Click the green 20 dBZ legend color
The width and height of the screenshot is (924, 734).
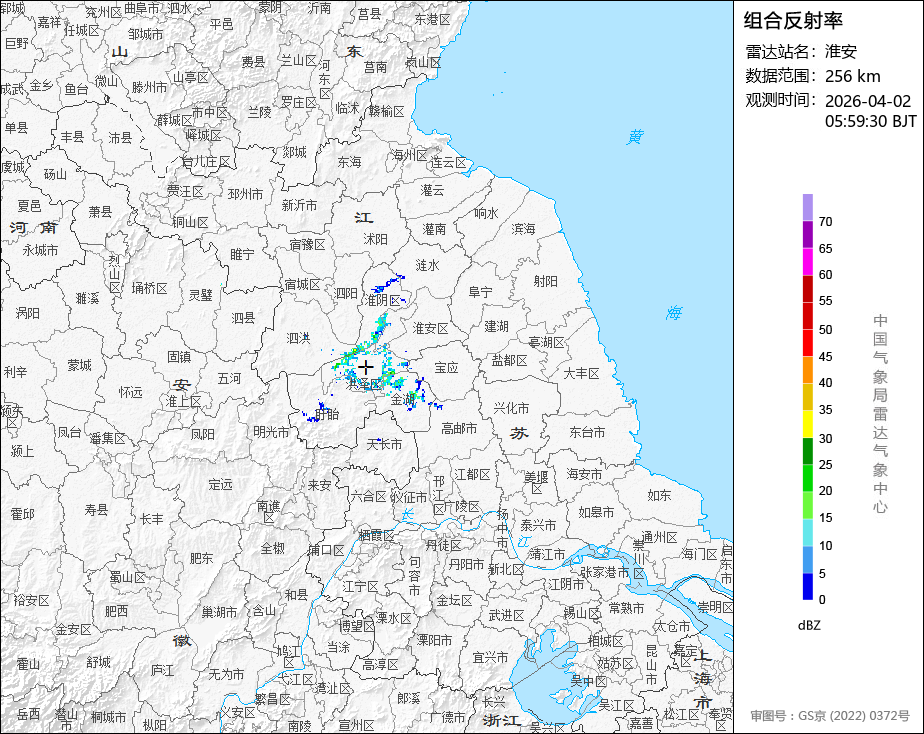pyautogui.click(x=807, y=478)
